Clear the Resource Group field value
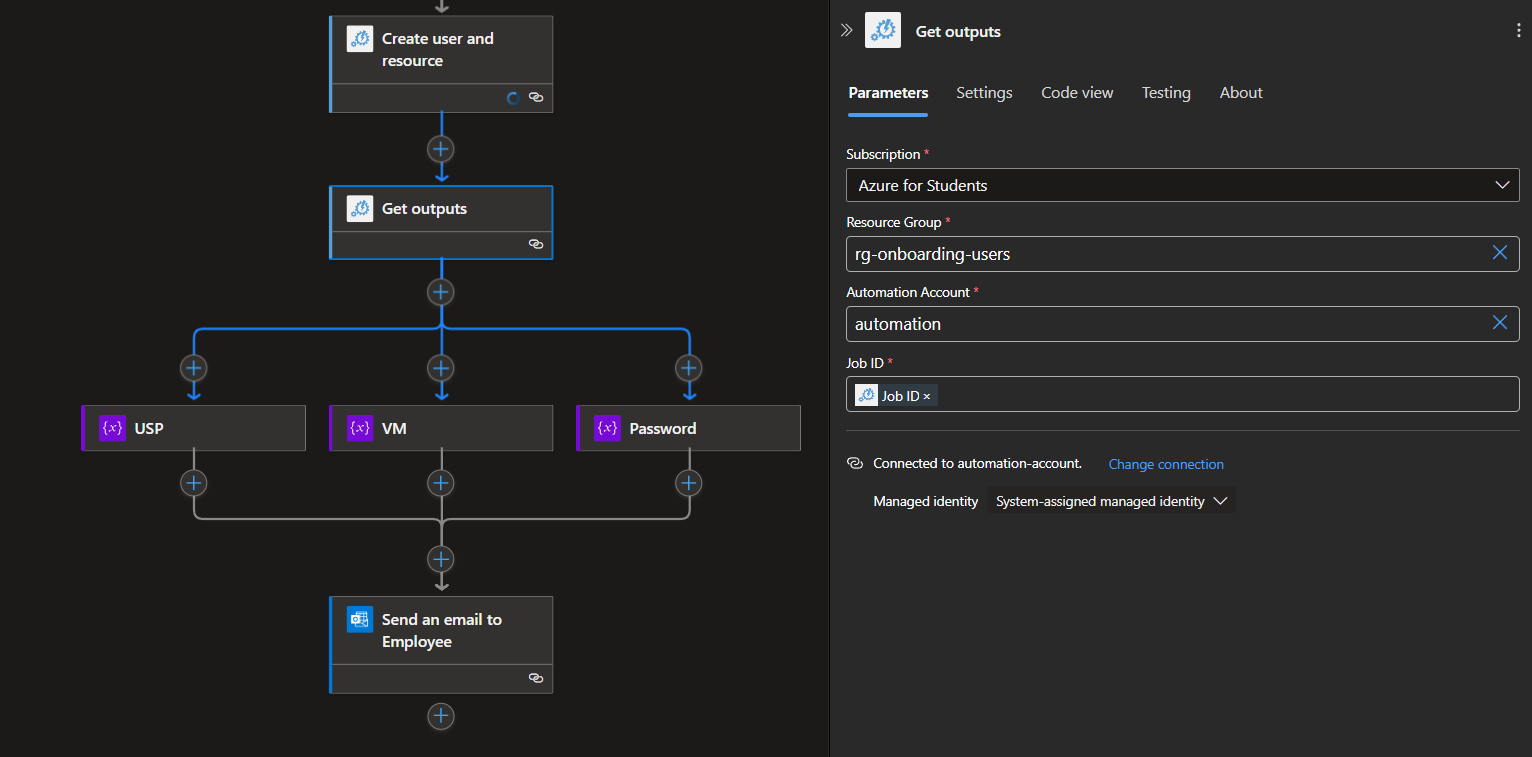The width and height of the screenshot is (1532, 757). pos(1499,253)
